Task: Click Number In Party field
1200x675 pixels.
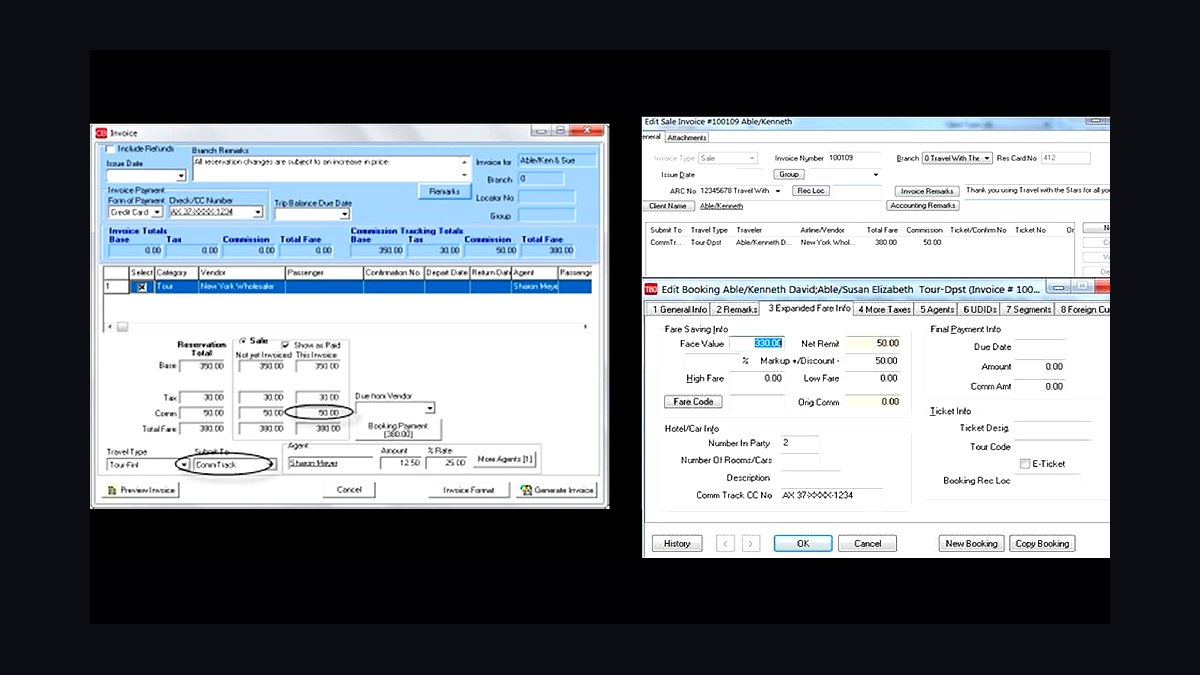Action: [799, 443]
